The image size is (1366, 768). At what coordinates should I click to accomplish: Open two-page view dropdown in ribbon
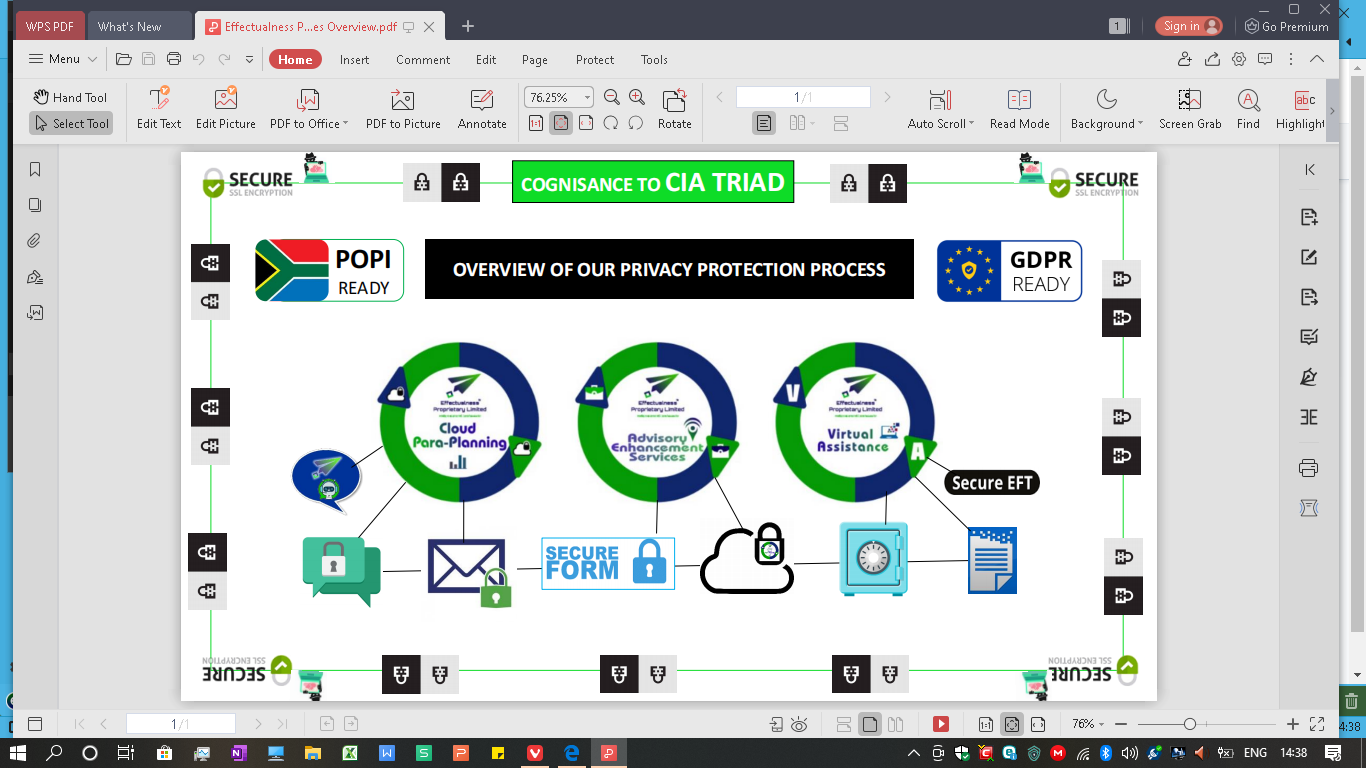tap(802, 123)
